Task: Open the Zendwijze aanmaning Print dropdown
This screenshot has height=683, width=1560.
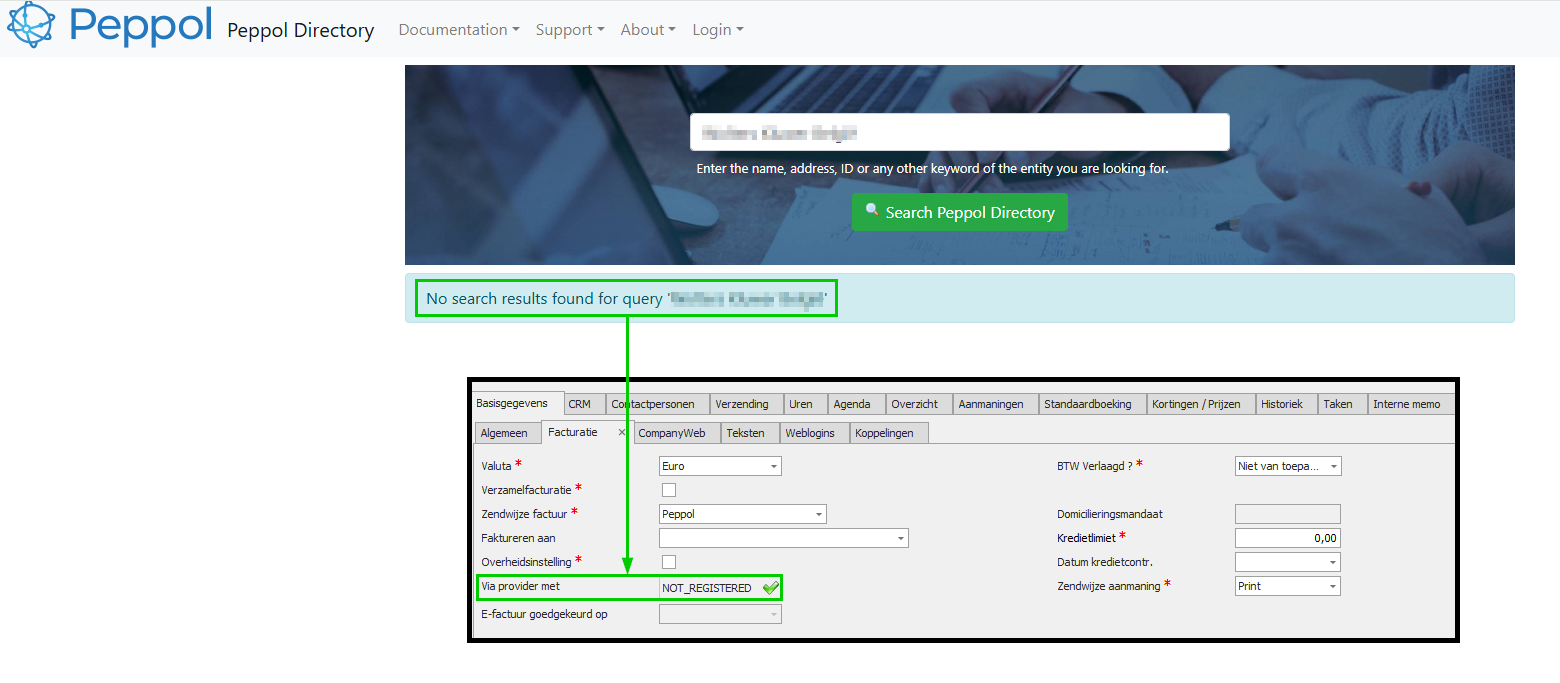Action: tap(1332, 587)
